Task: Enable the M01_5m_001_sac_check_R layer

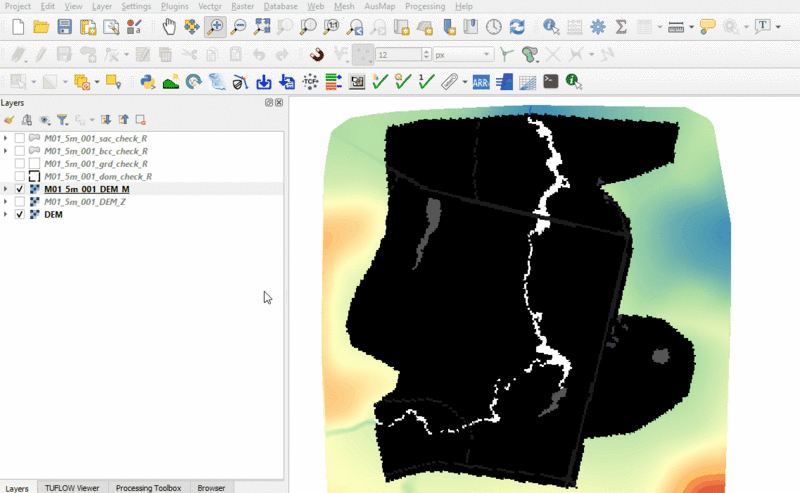Action: [x=20, y=137]
